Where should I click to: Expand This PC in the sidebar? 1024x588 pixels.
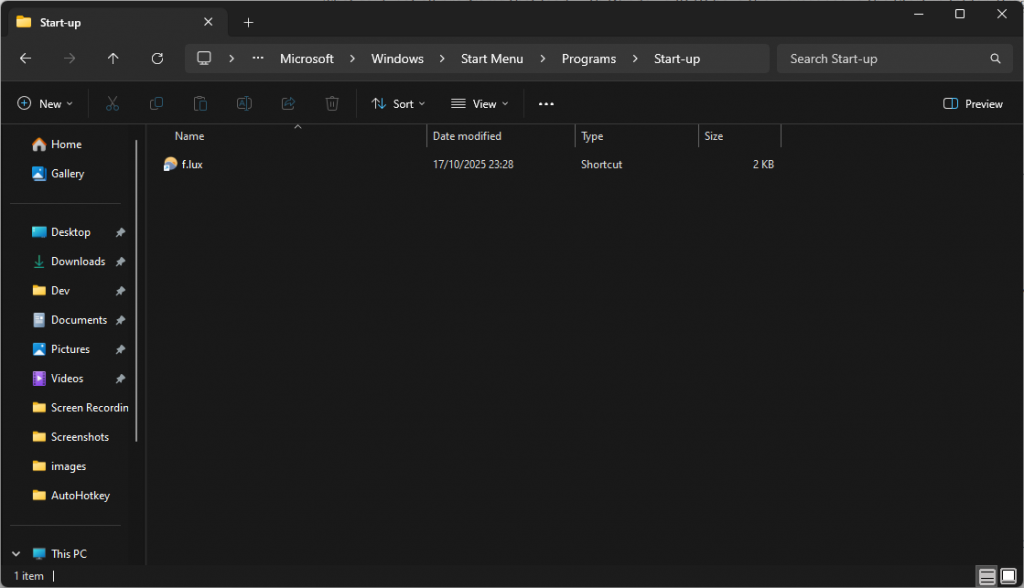coord(15,553)
